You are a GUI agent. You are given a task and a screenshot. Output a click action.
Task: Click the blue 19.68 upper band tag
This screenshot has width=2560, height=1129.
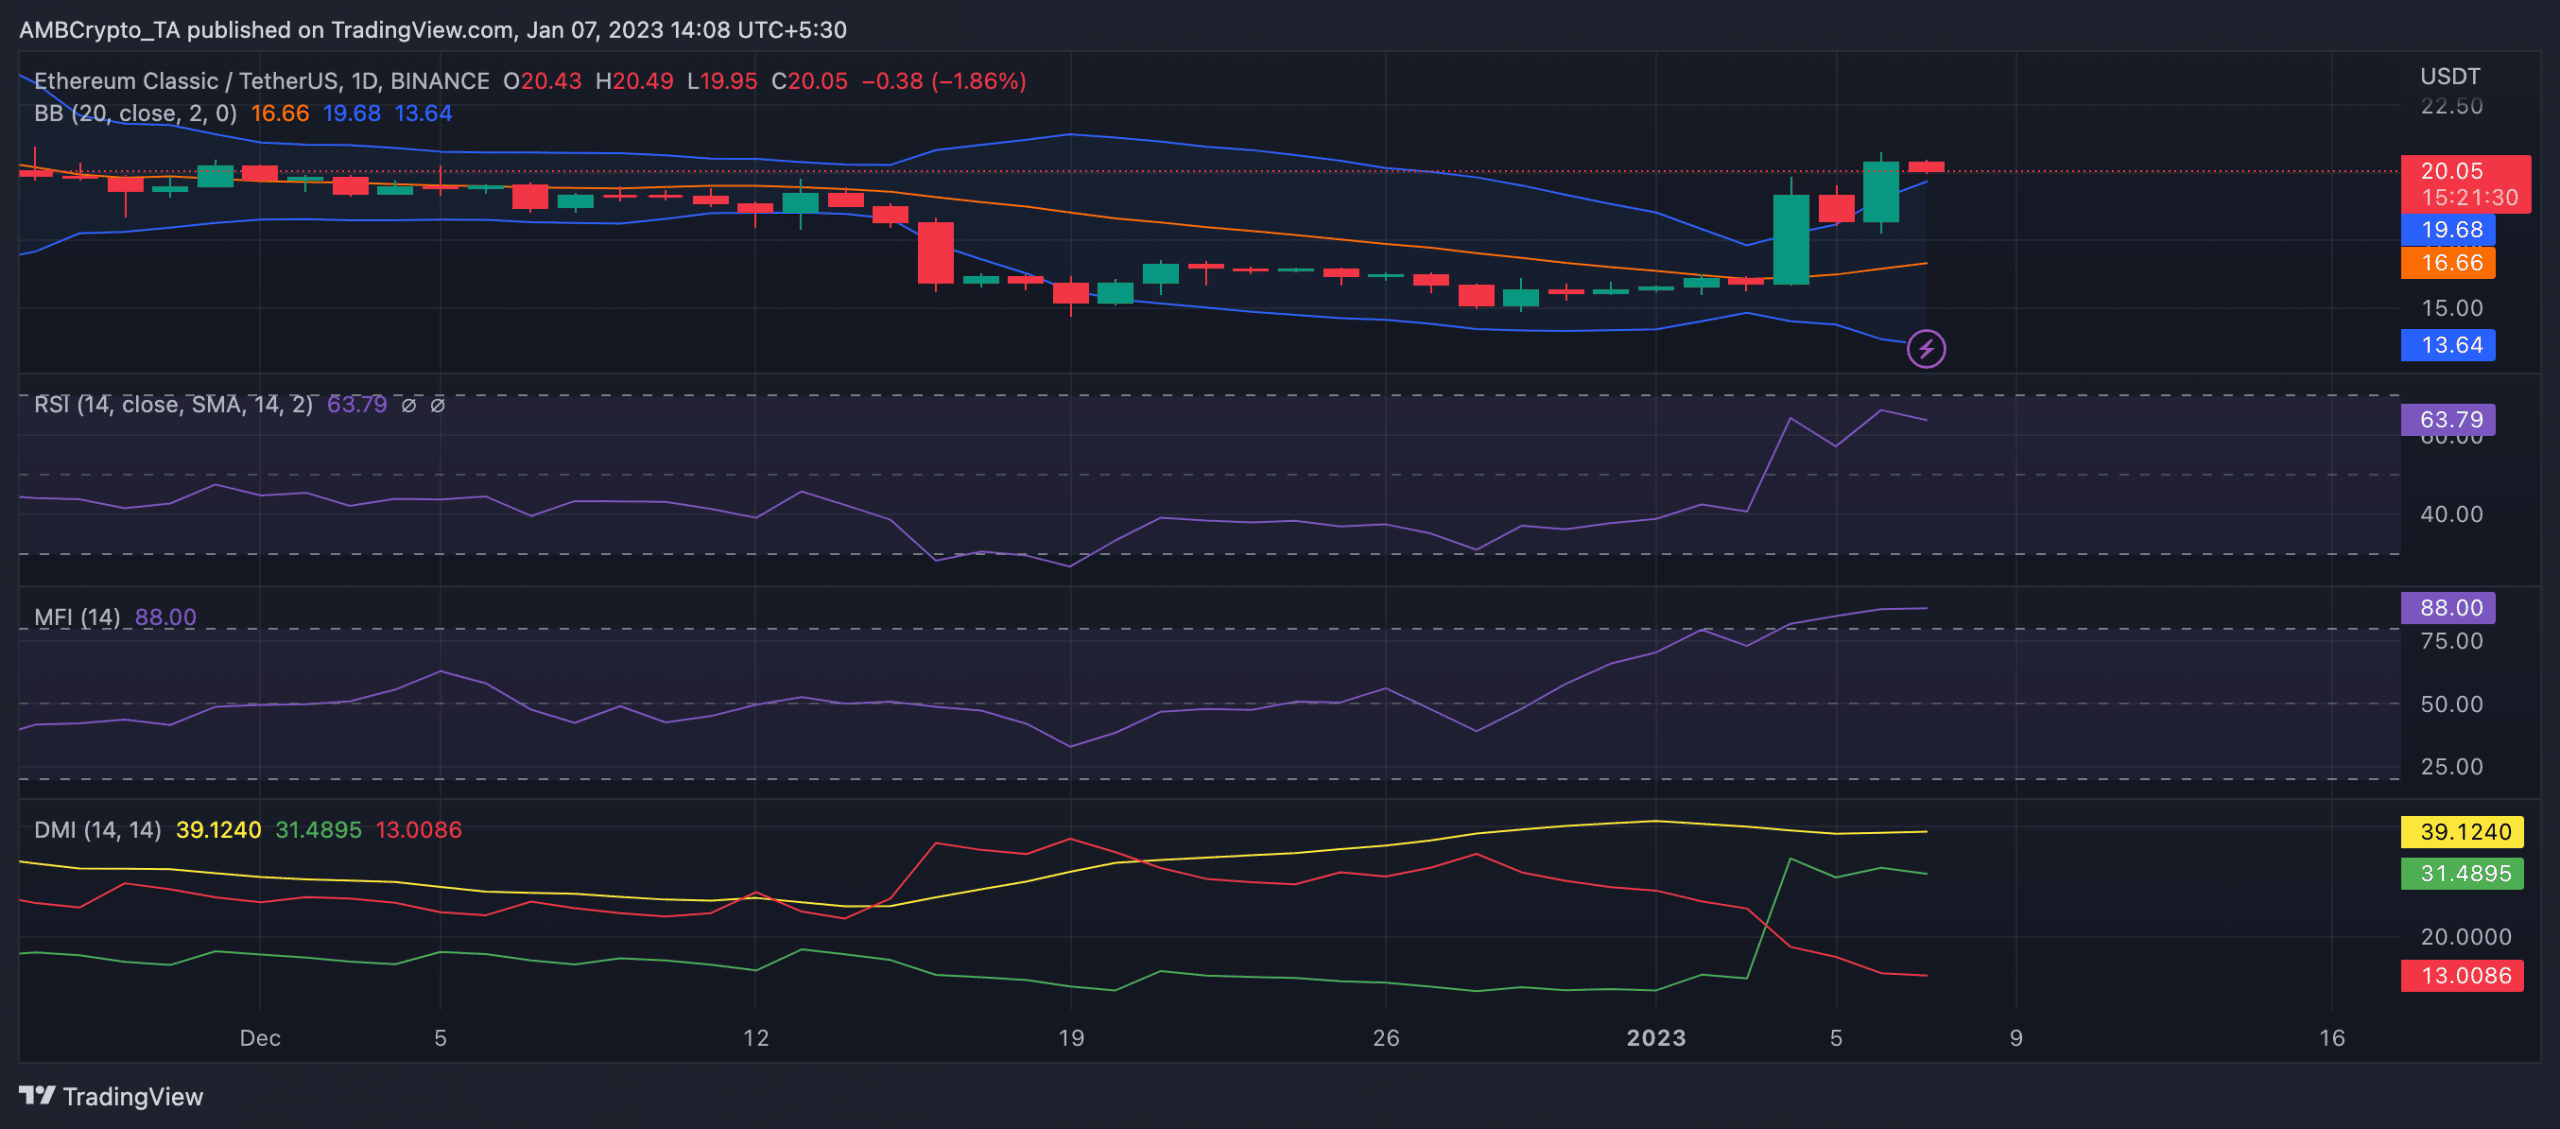[x=2448, y=230]
